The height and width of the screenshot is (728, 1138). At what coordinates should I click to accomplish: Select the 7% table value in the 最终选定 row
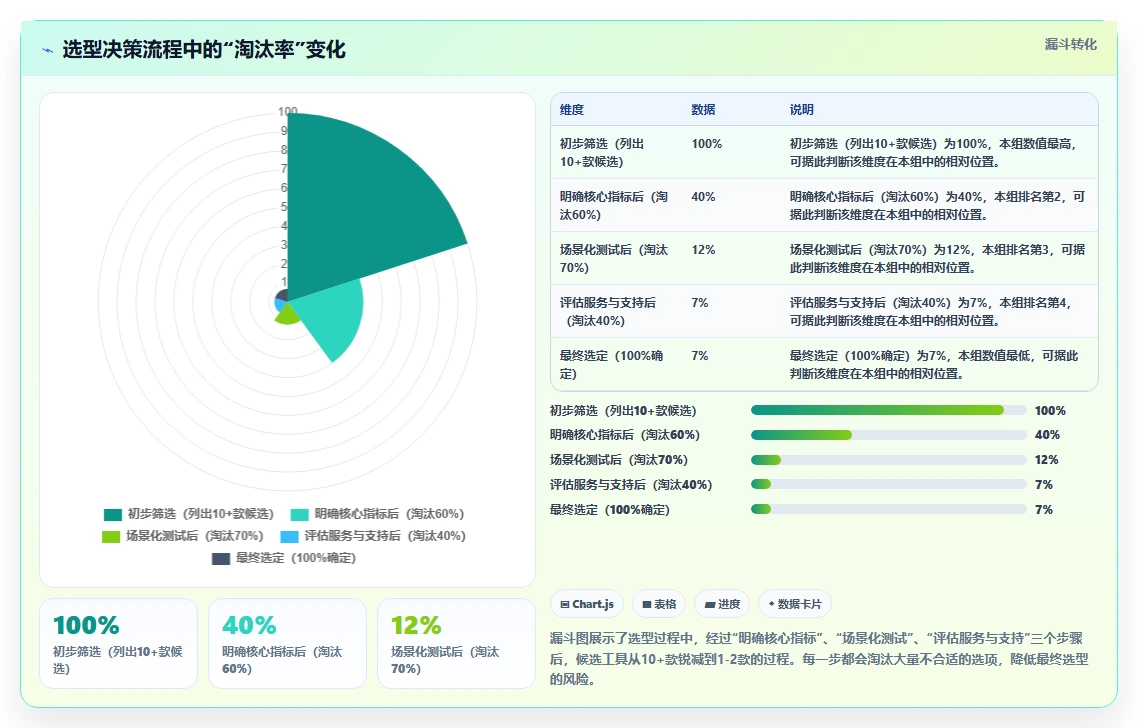point(700,356)
